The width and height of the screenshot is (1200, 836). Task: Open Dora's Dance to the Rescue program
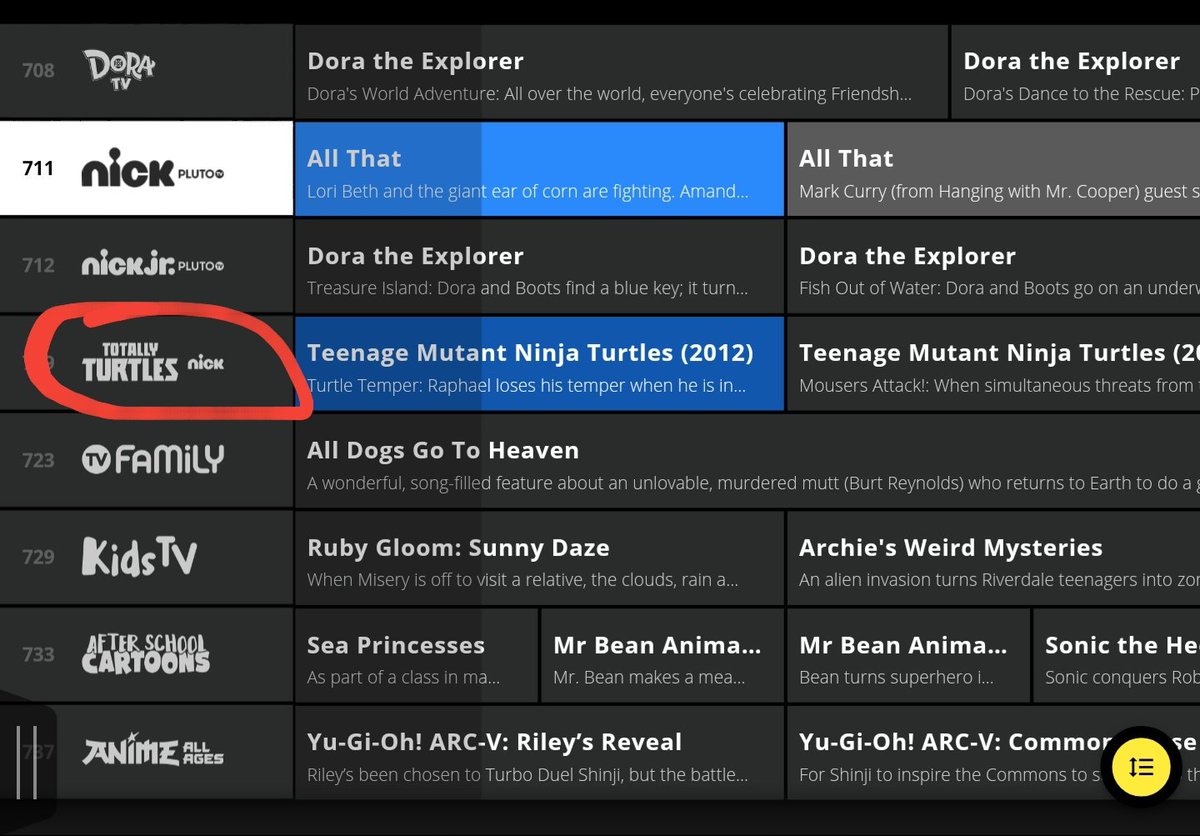1076,72
